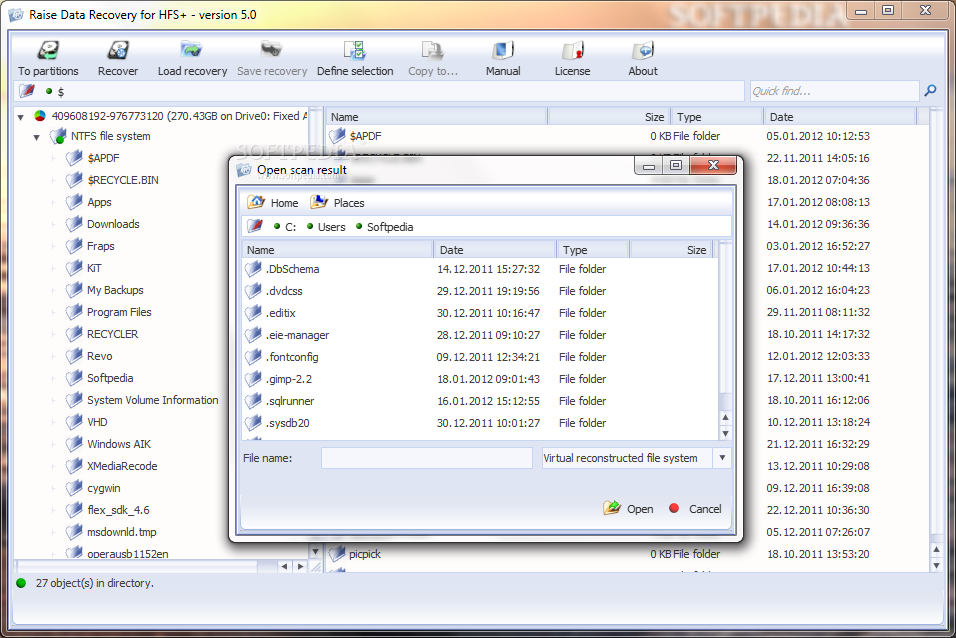Select My Backups in the folder tree
This screenshot has height=638, width=956.
[115, 290]
